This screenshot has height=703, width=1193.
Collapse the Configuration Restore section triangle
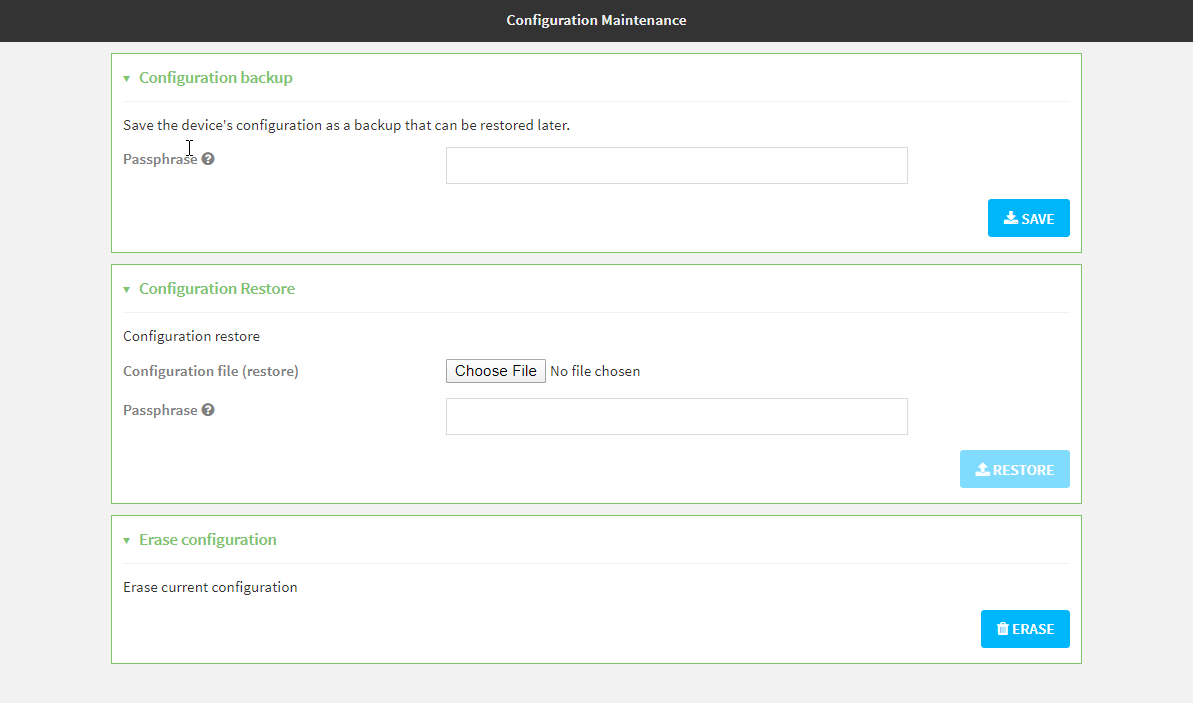point(127,289)
